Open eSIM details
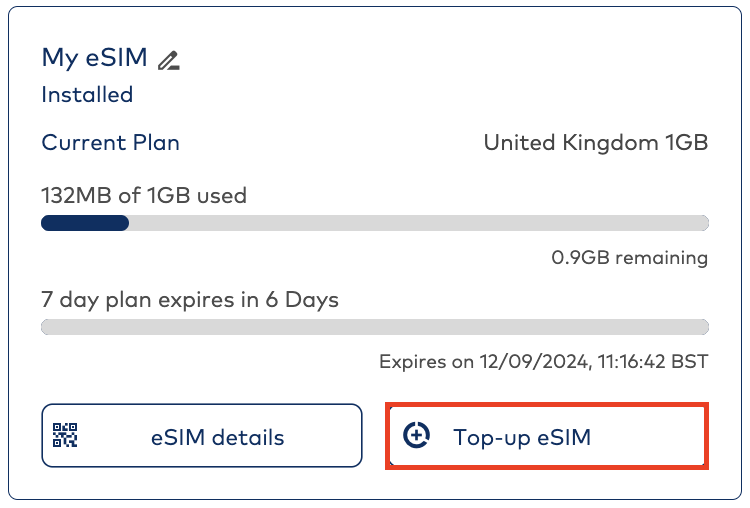Viewport: 750px width, 508px height. (201, 436)
